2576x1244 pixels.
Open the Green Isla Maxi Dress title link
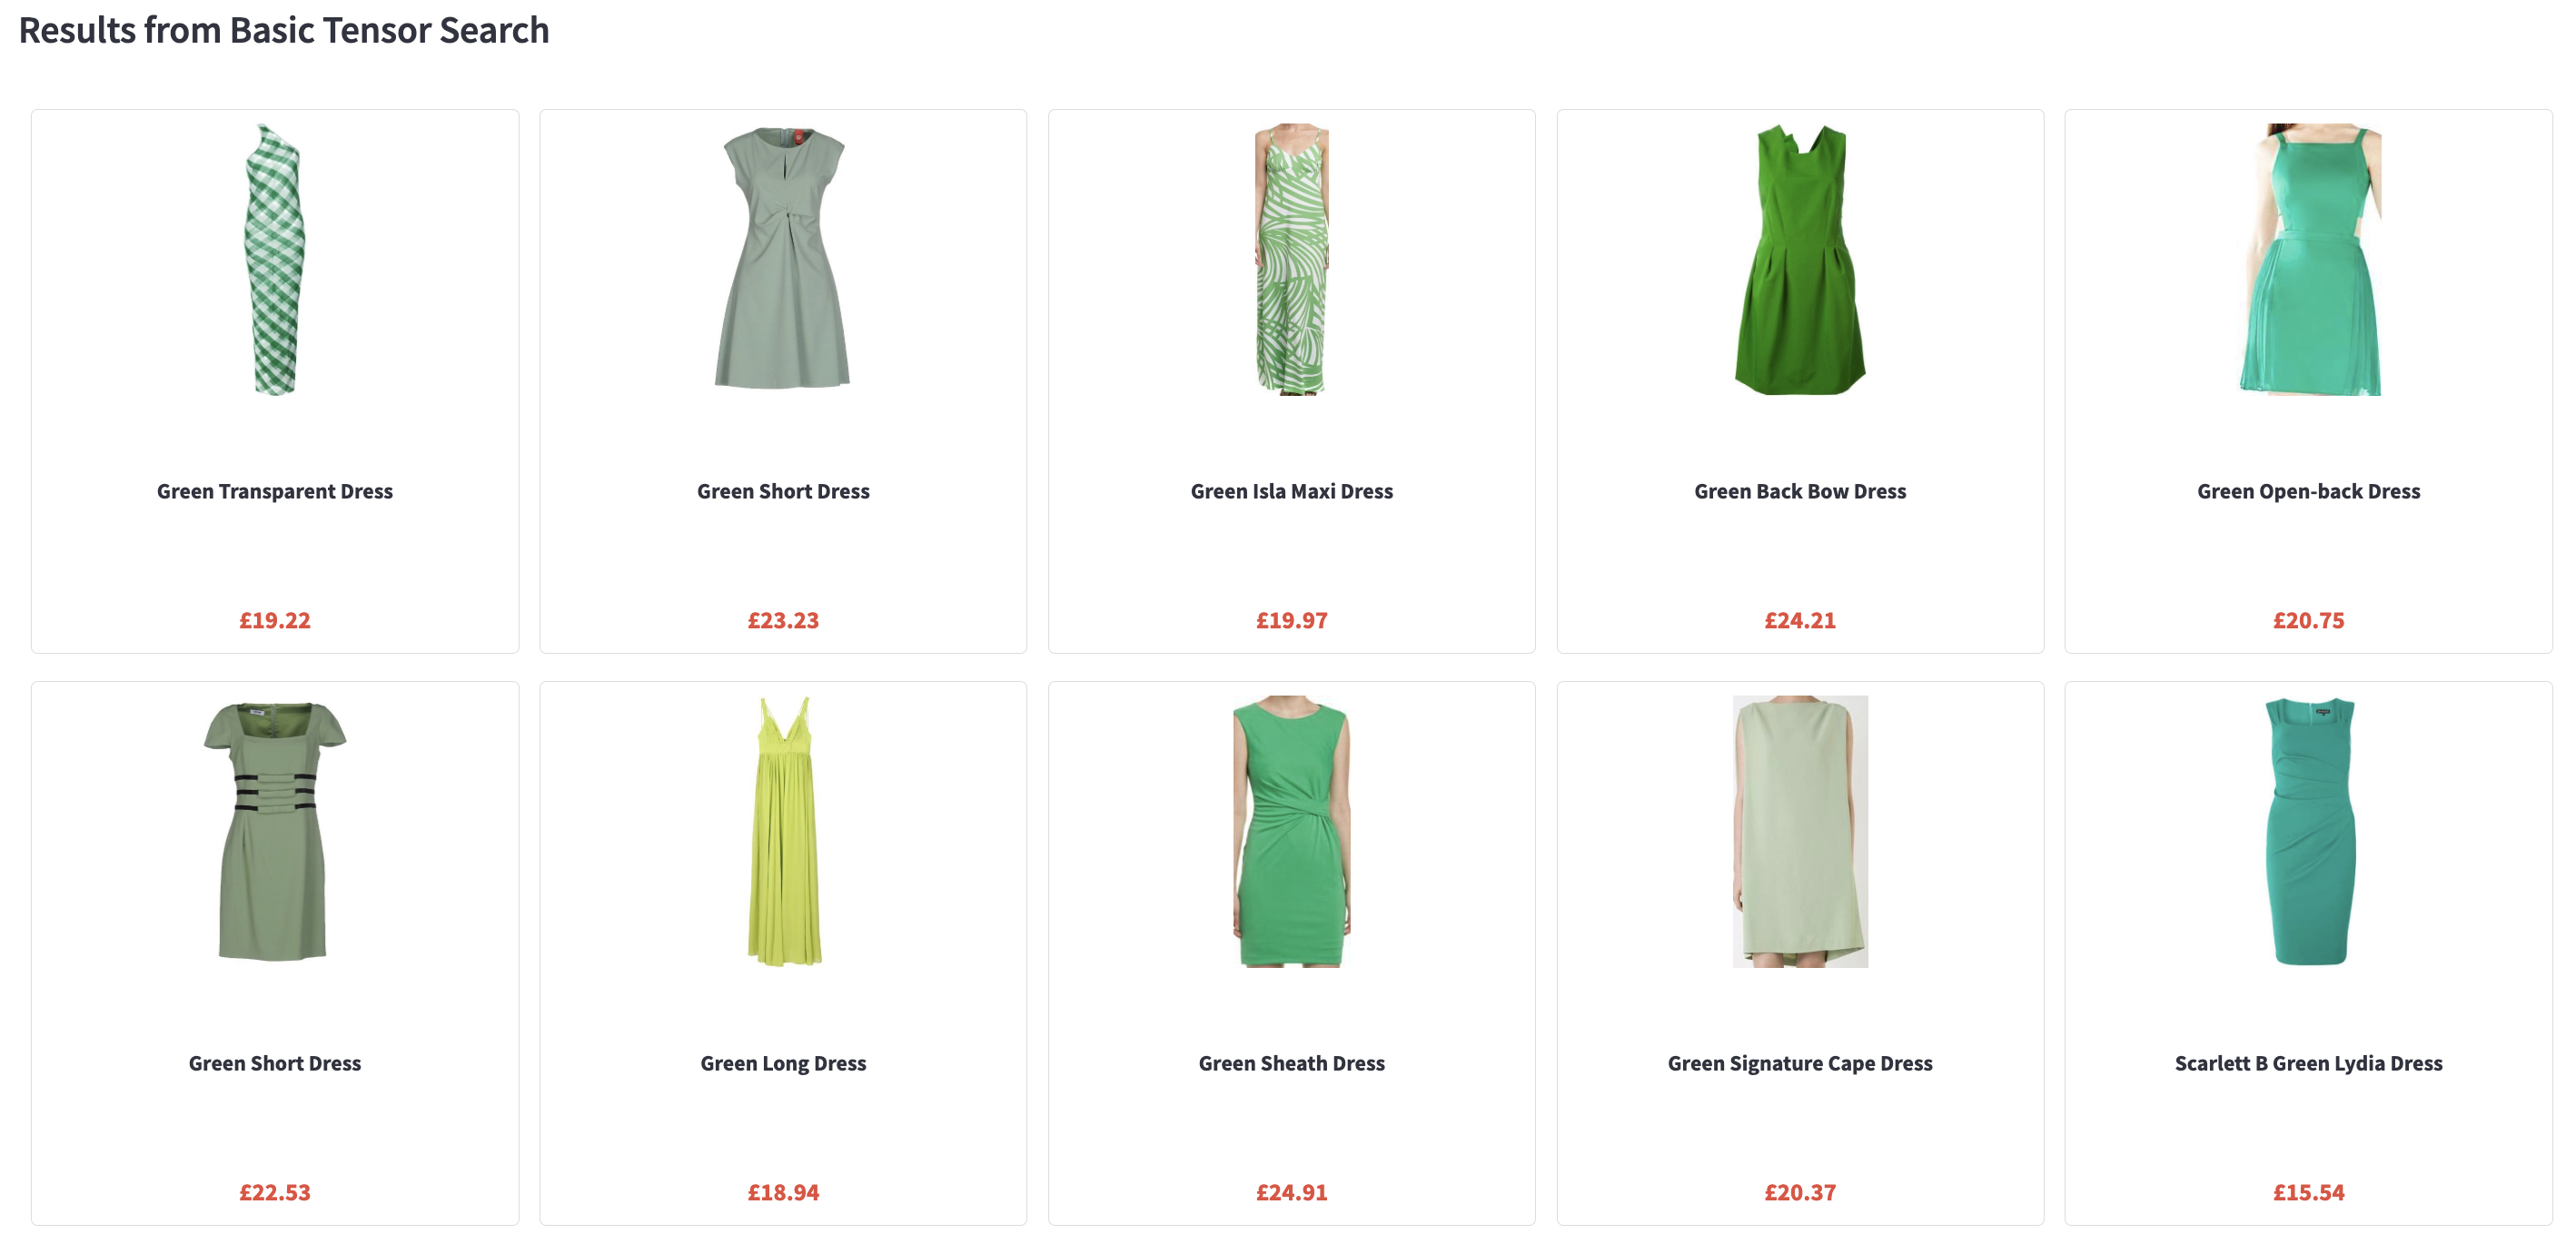[1291, 491]
